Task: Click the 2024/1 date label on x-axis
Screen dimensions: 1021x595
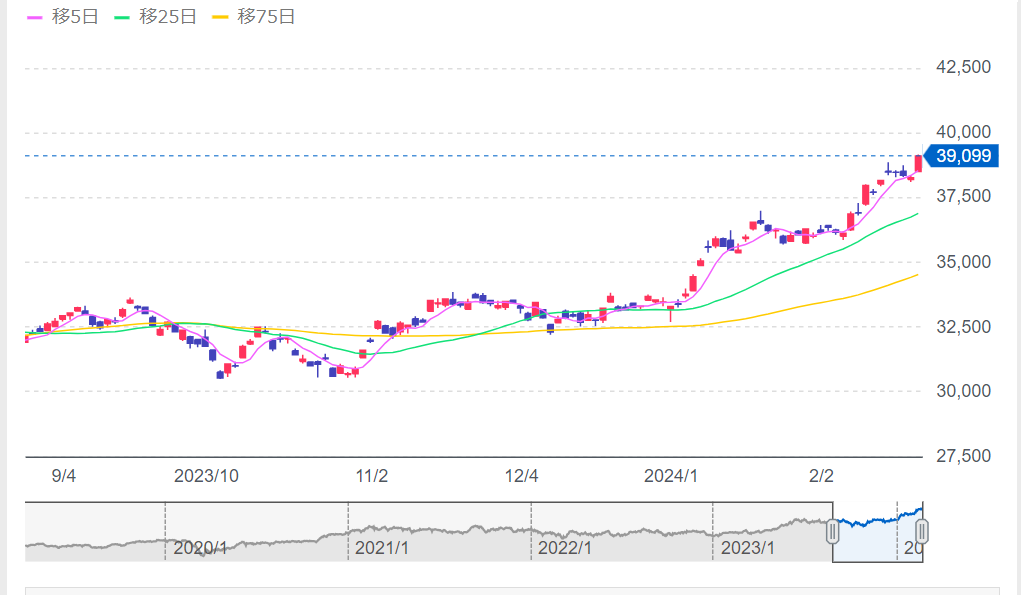Action: (x=670, y=476)
